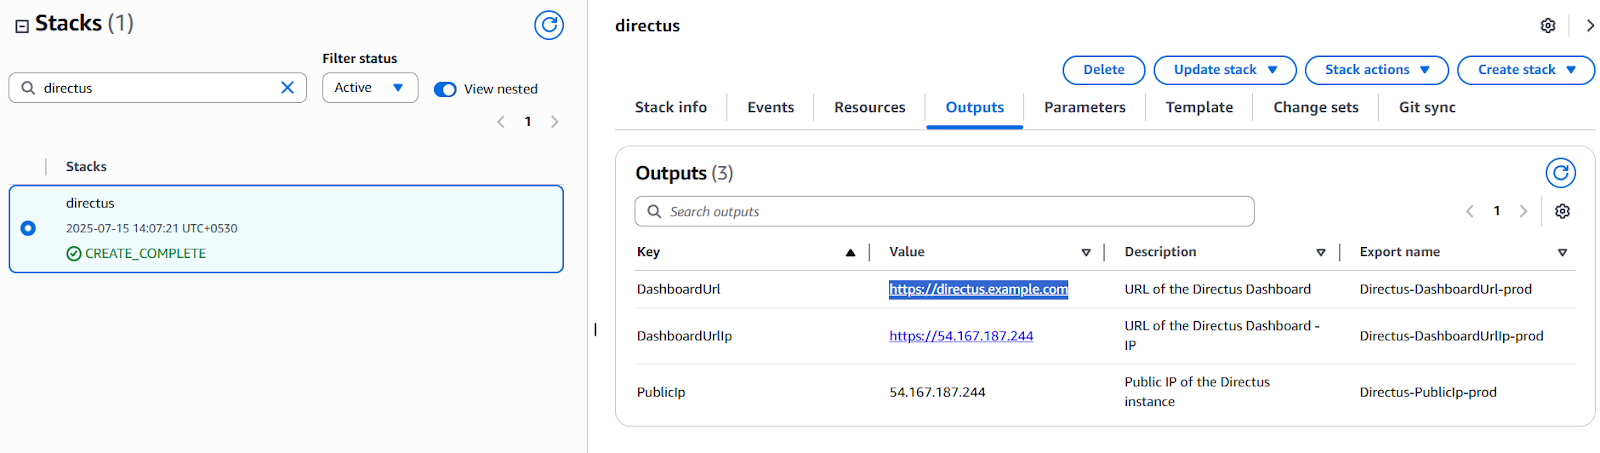Open the Filter status Active dropdown
This screenshot has height=453, width=1600.
click(x=370, y=88)
